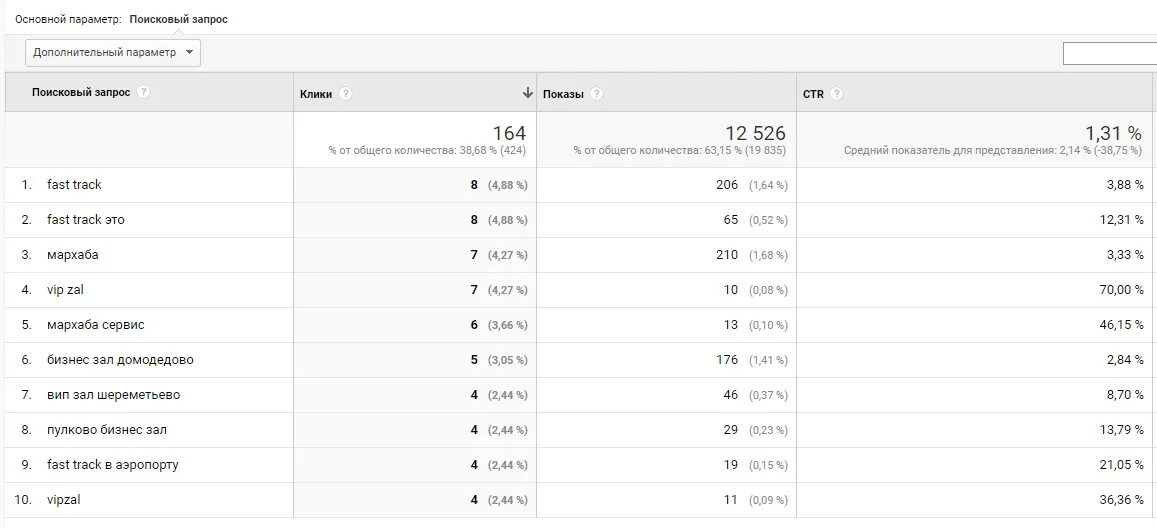Open the "fast track это" query
Screen dimensions: 1157x528
pyautogui.click(x=86, y=220)
